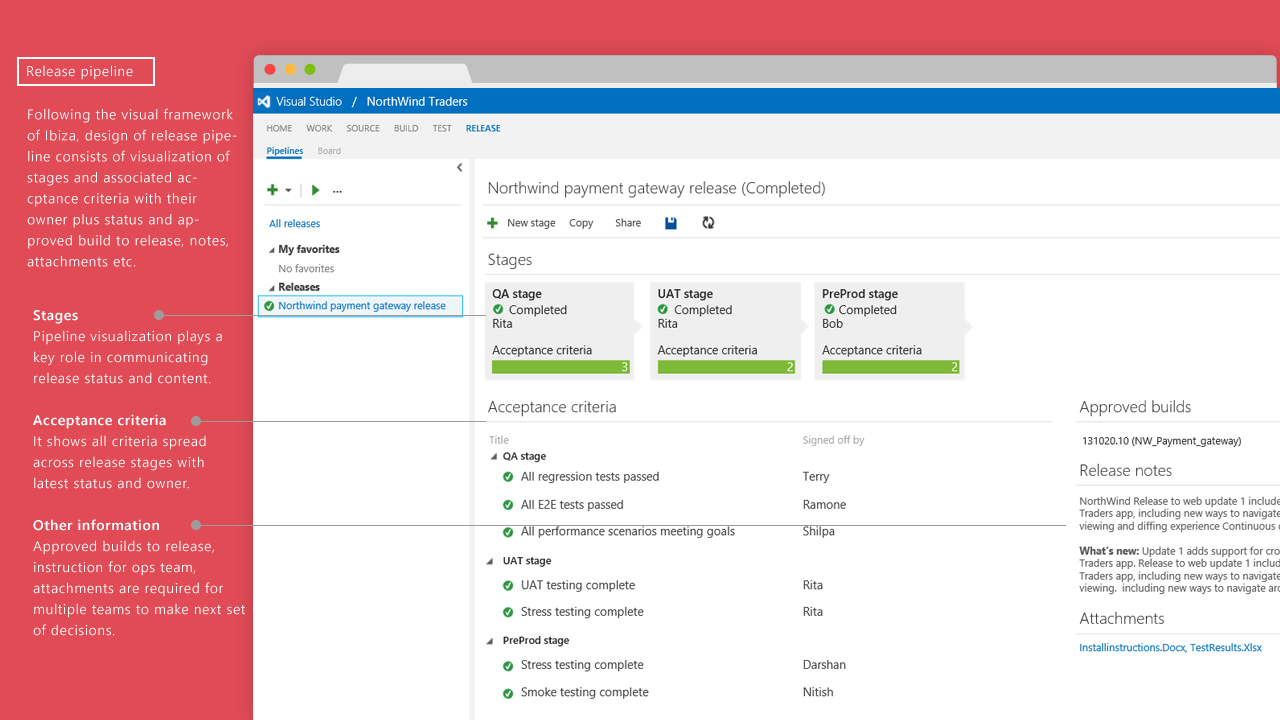Click the yellow minimize window button
Viewport: 1280px width, 720px height.
[x=290, y=70]
